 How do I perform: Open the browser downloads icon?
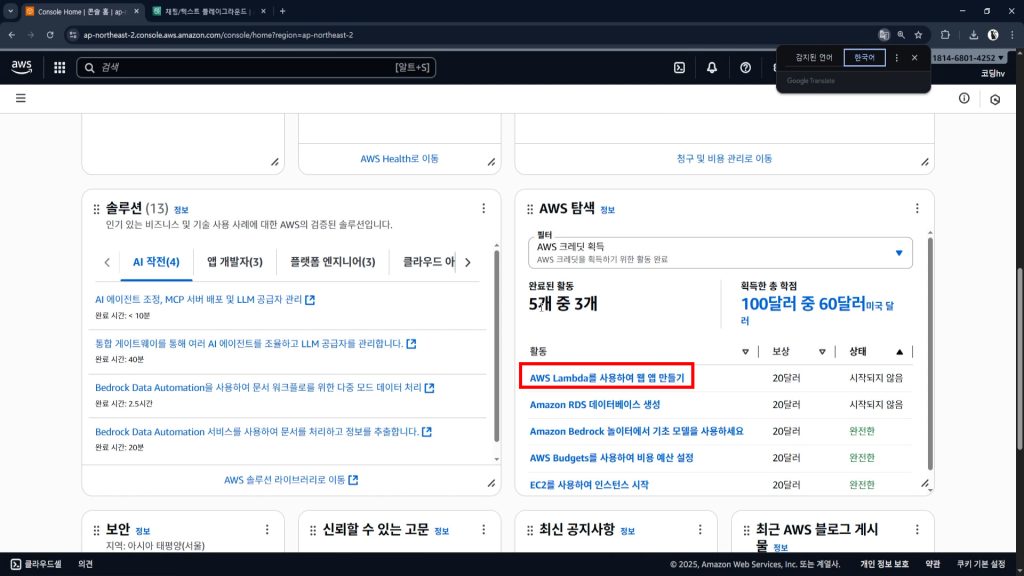click(973, 35)
